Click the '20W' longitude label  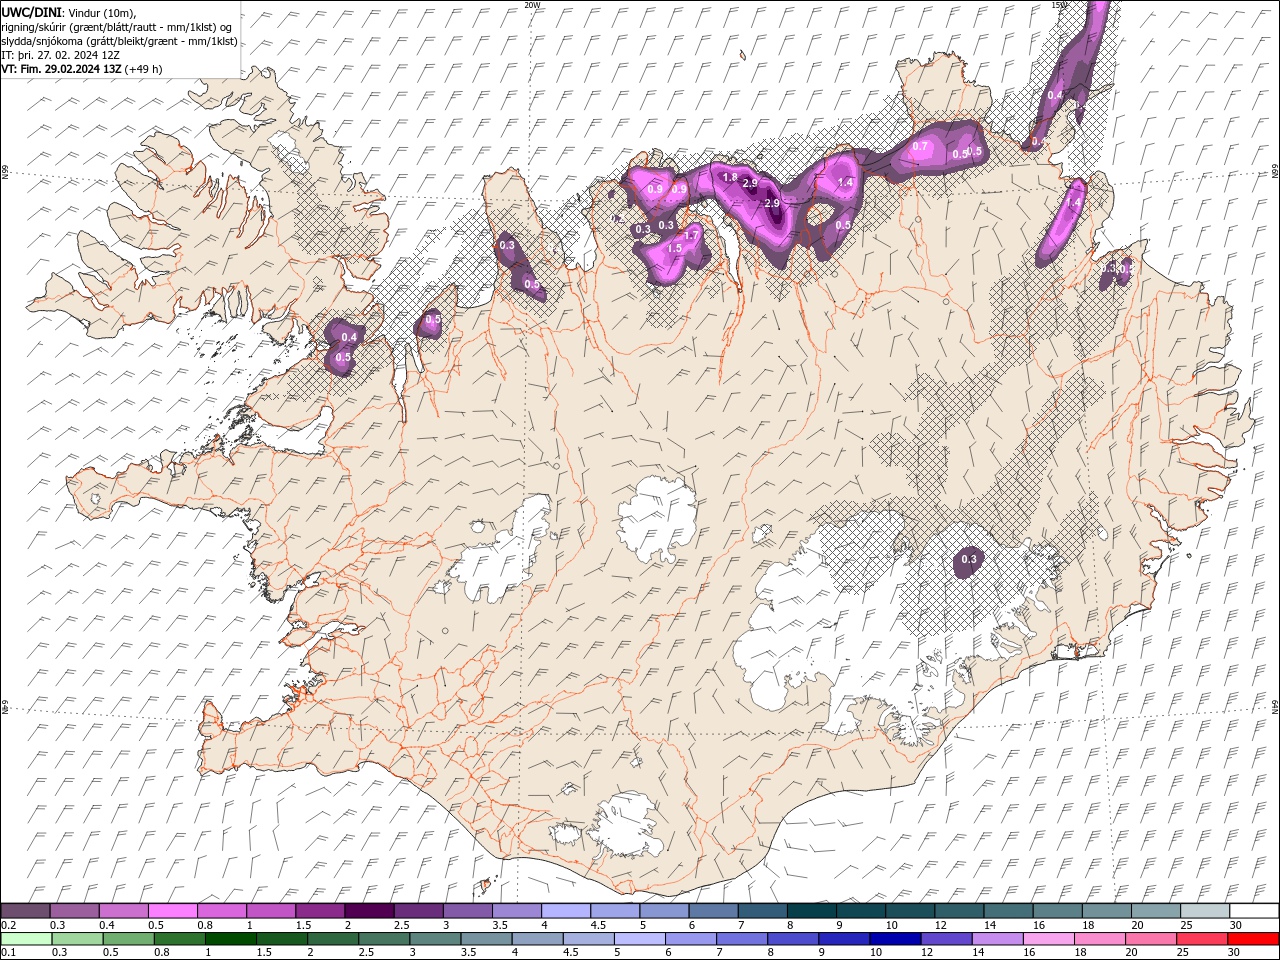click(532, 5)
